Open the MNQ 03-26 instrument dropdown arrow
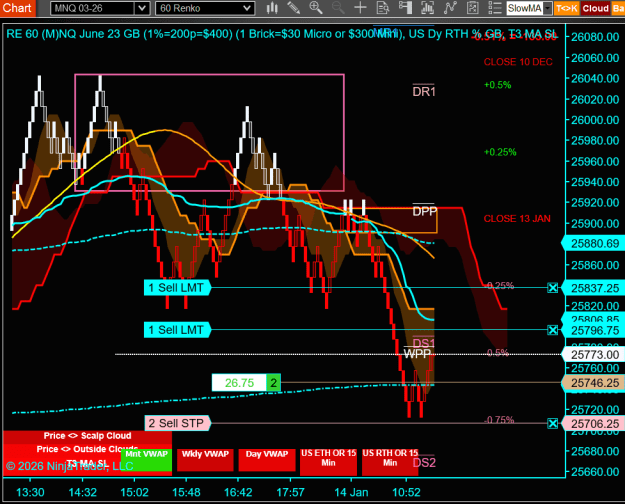The height and width of the screenshot is (504, 625). pos(142,8)
